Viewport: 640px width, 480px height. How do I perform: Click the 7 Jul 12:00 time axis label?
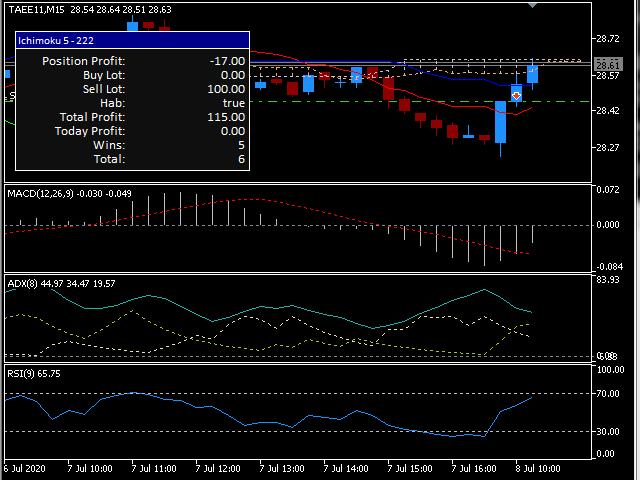218,468
